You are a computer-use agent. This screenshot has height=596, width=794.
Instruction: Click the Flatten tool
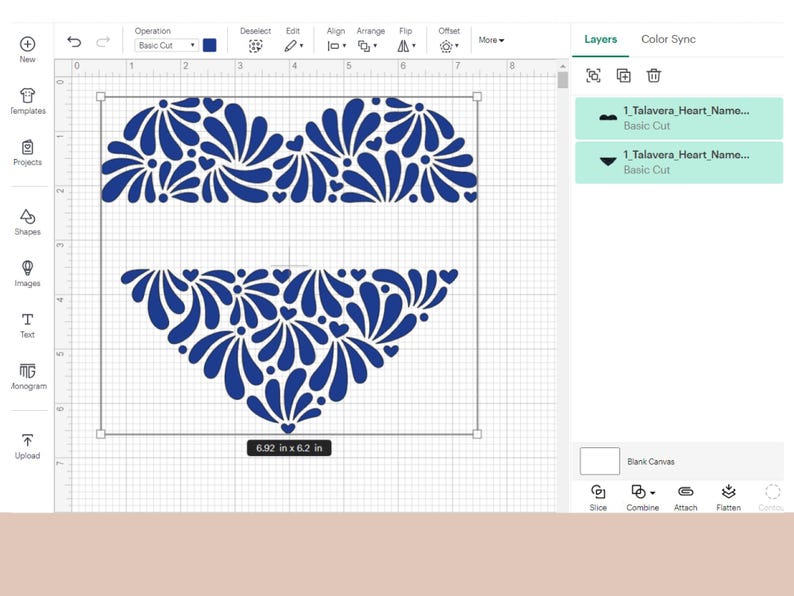[x=728, y=498]
